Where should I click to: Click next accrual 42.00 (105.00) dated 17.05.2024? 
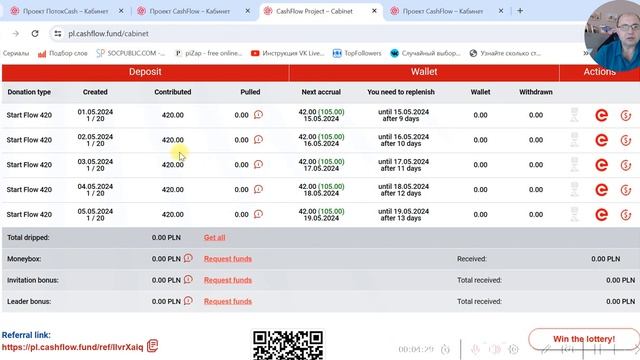(321, 165)
